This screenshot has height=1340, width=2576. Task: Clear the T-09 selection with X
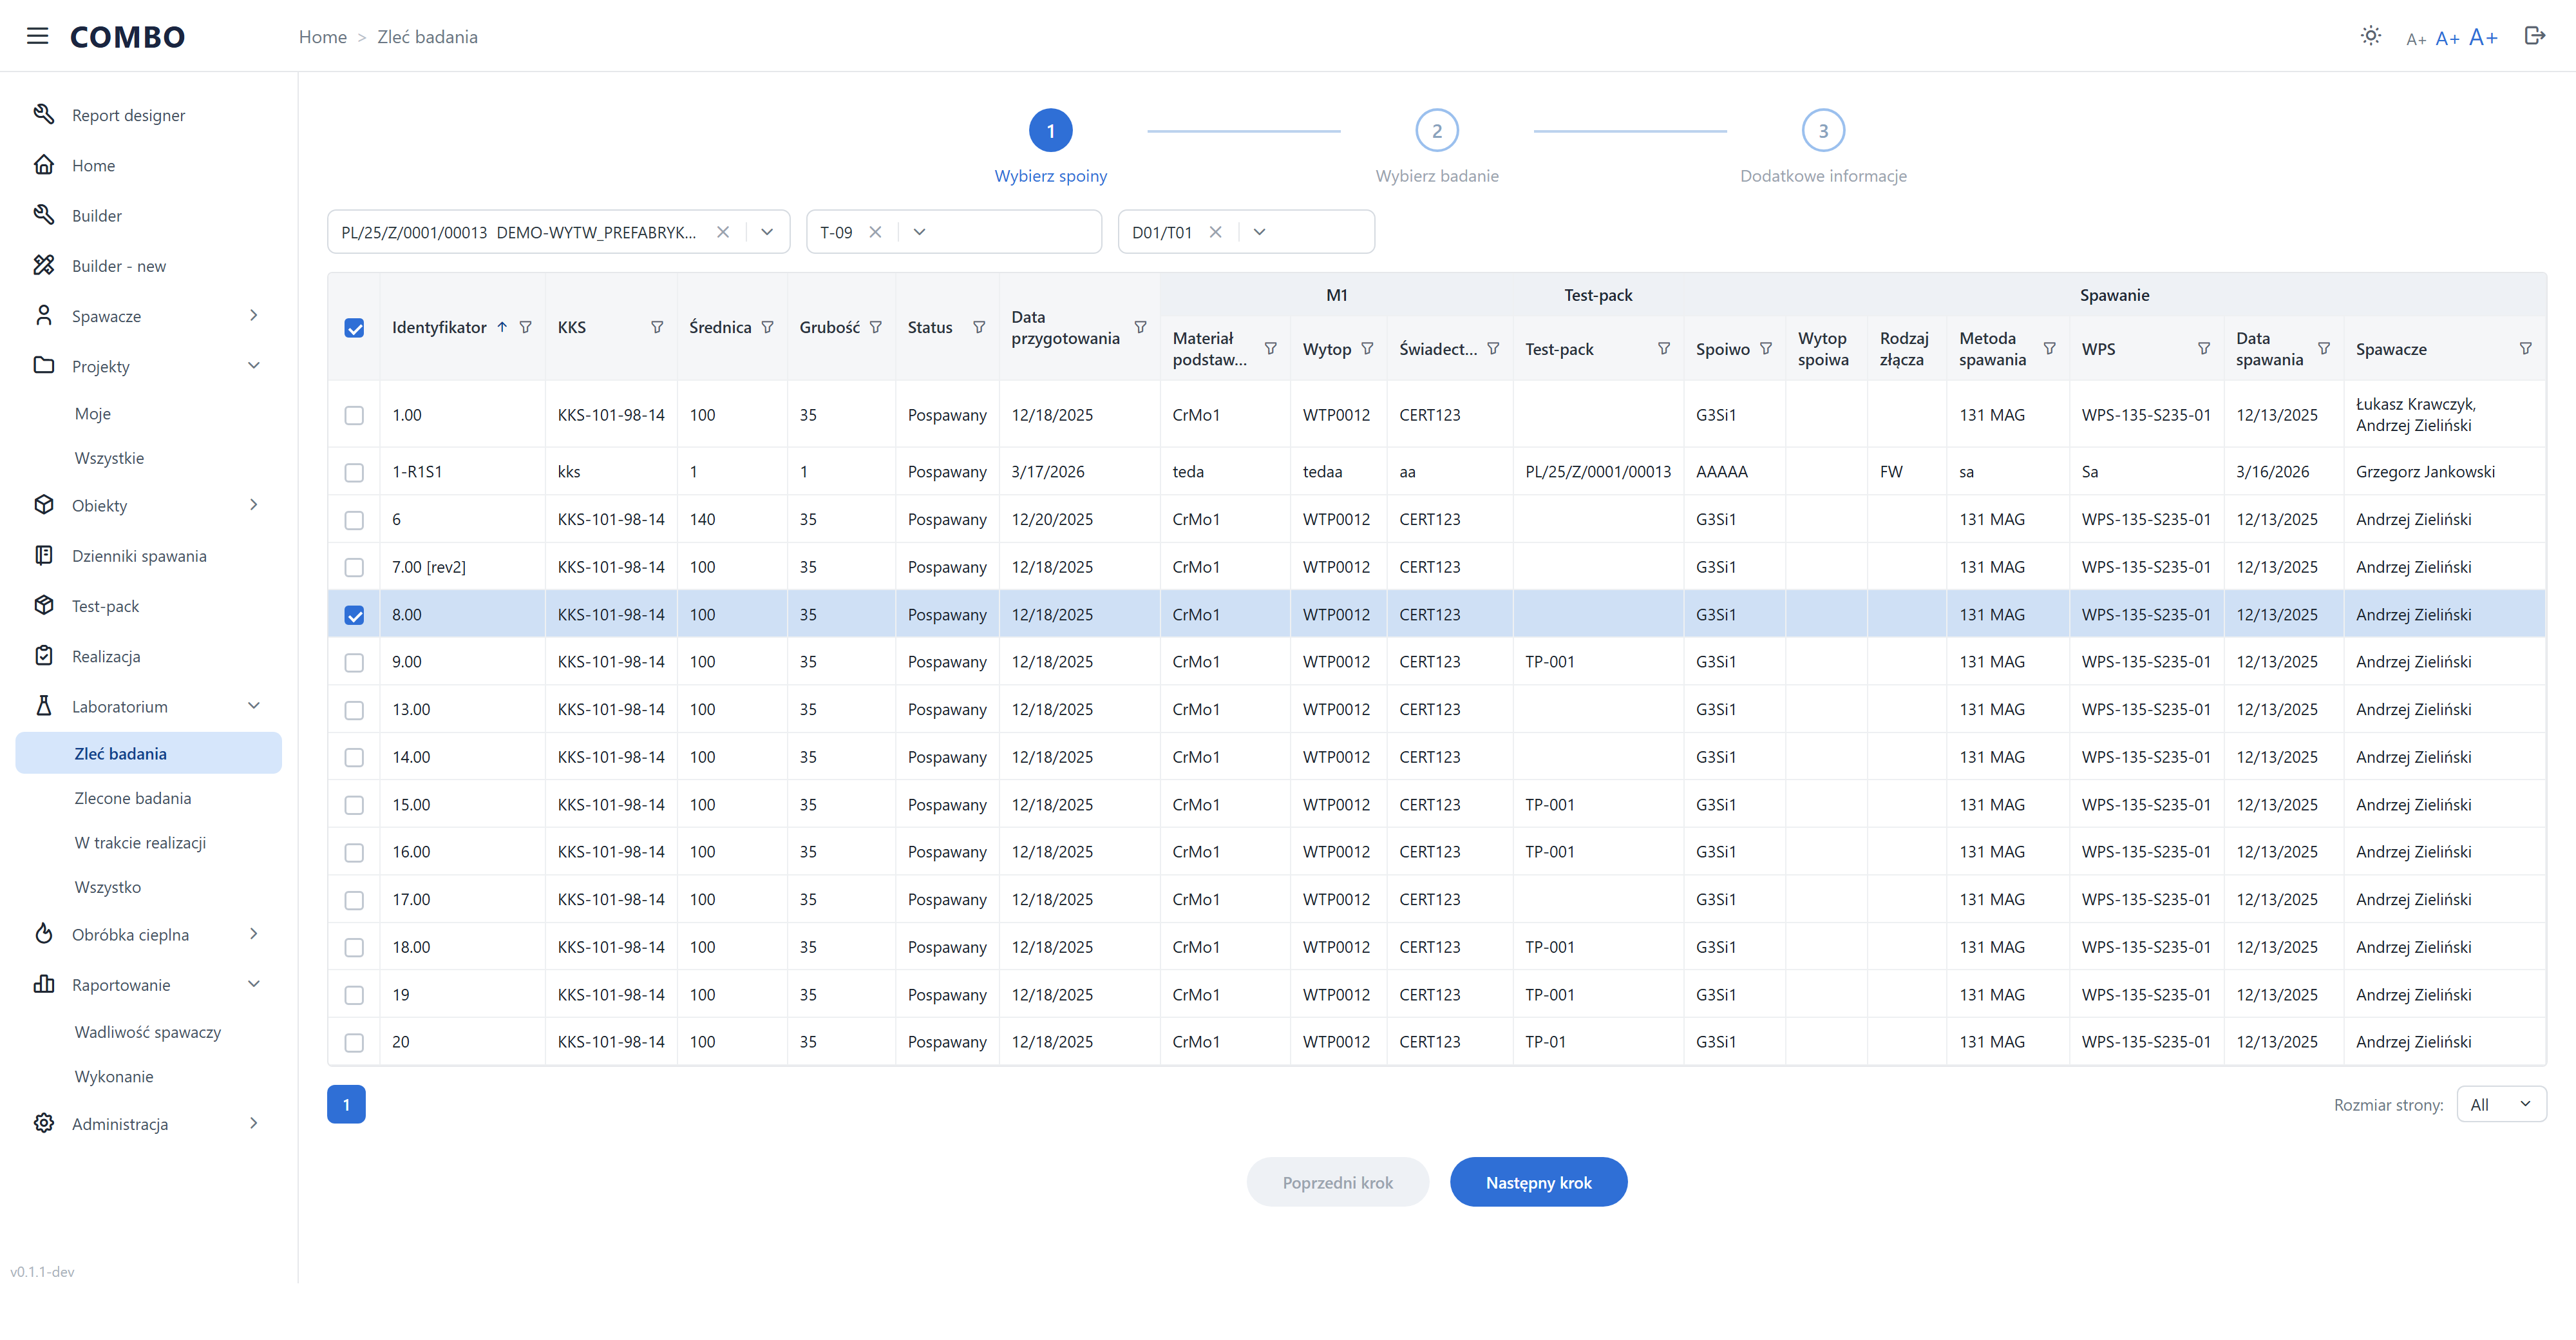(x=875, y=232)
